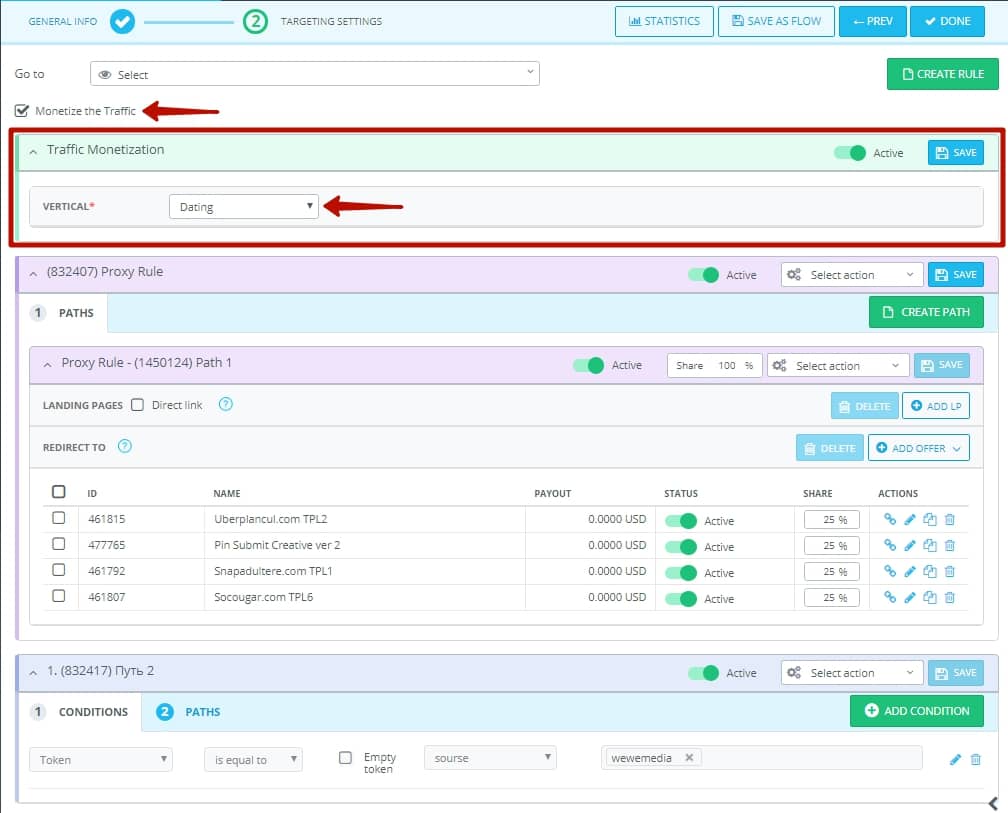This screenshot has width=1008, height=813.
Task: Switch to Paths tab in Путь 2
Action: (x=188, y=711)
